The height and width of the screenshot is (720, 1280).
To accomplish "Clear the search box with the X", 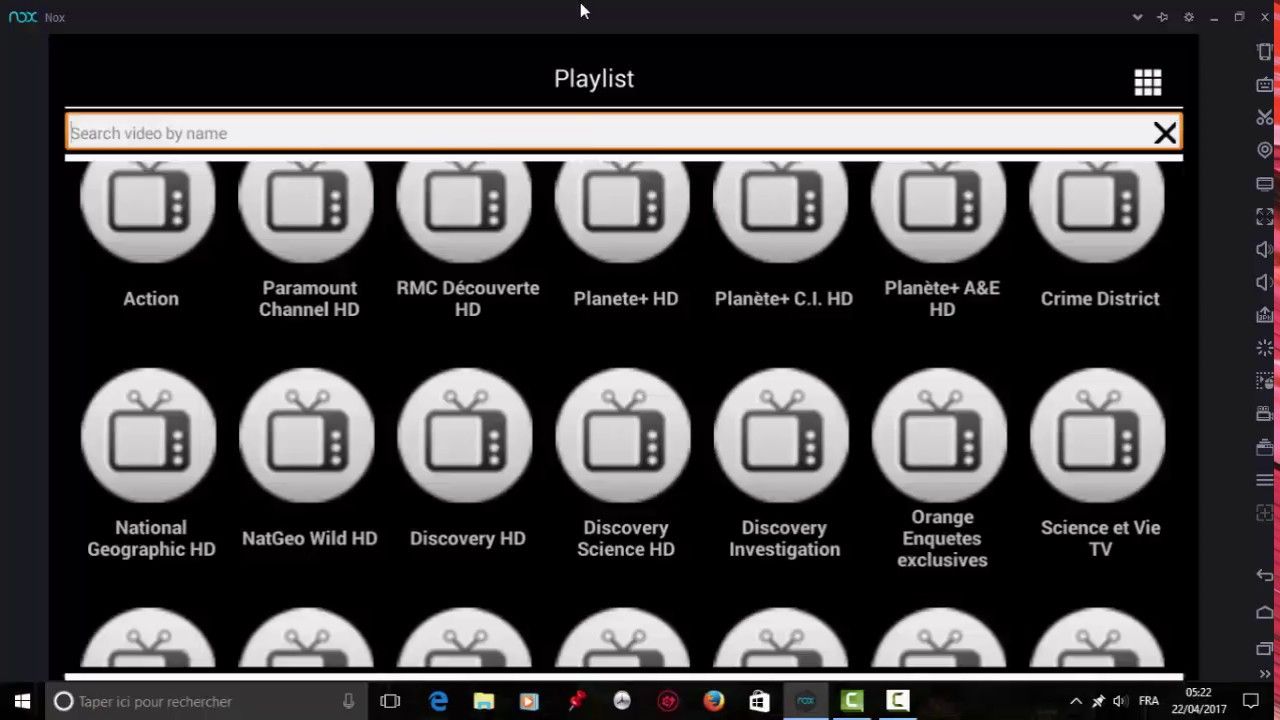I will 1165,133.
